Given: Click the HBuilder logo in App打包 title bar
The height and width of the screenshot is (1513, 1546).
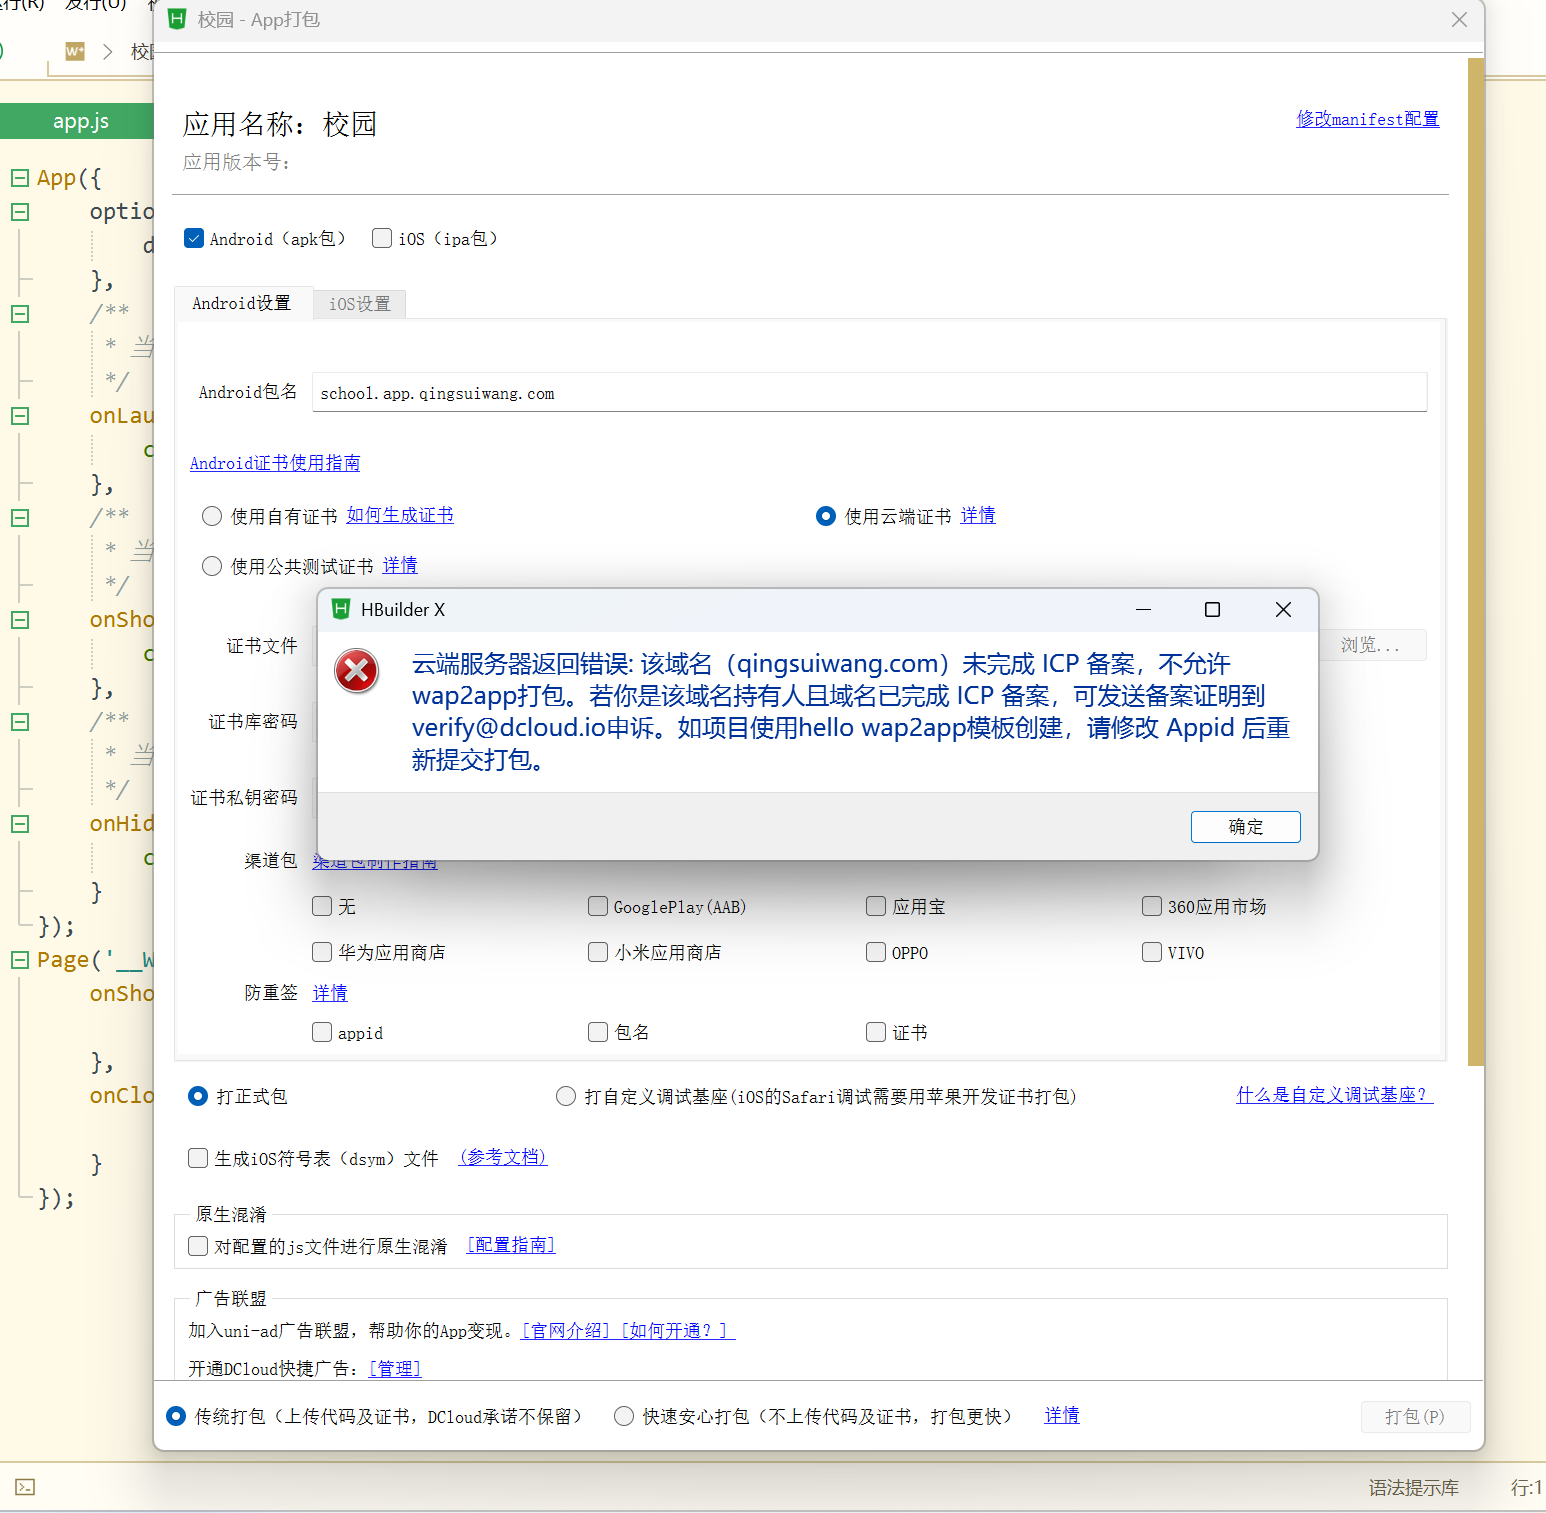Looking at the screenshot, I should pyautogui.click(x=177, y=19).
